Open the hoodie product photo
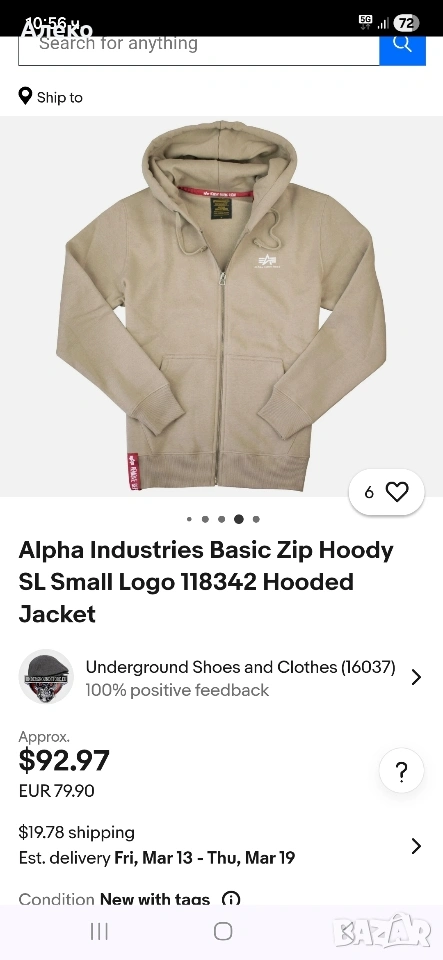Image resolution: width=443 pixels, height=960 pixels. [222, 306]
